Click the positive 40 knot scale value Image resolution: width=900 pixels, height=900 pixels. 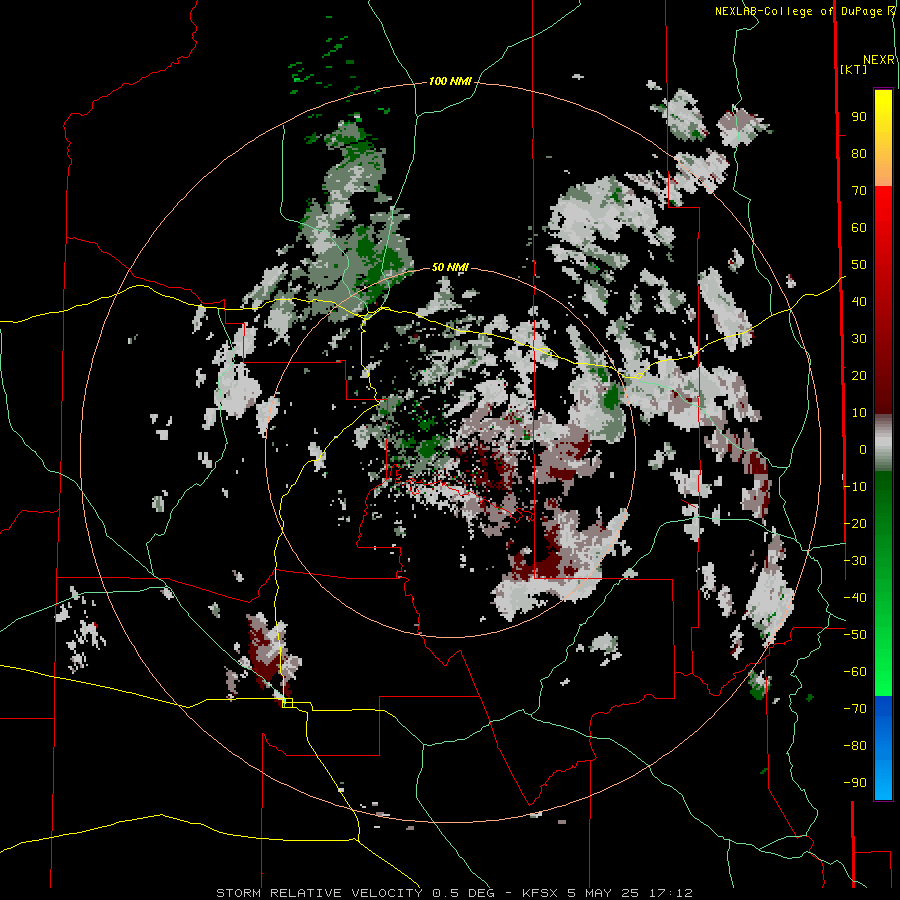click(x=859, y=302)
